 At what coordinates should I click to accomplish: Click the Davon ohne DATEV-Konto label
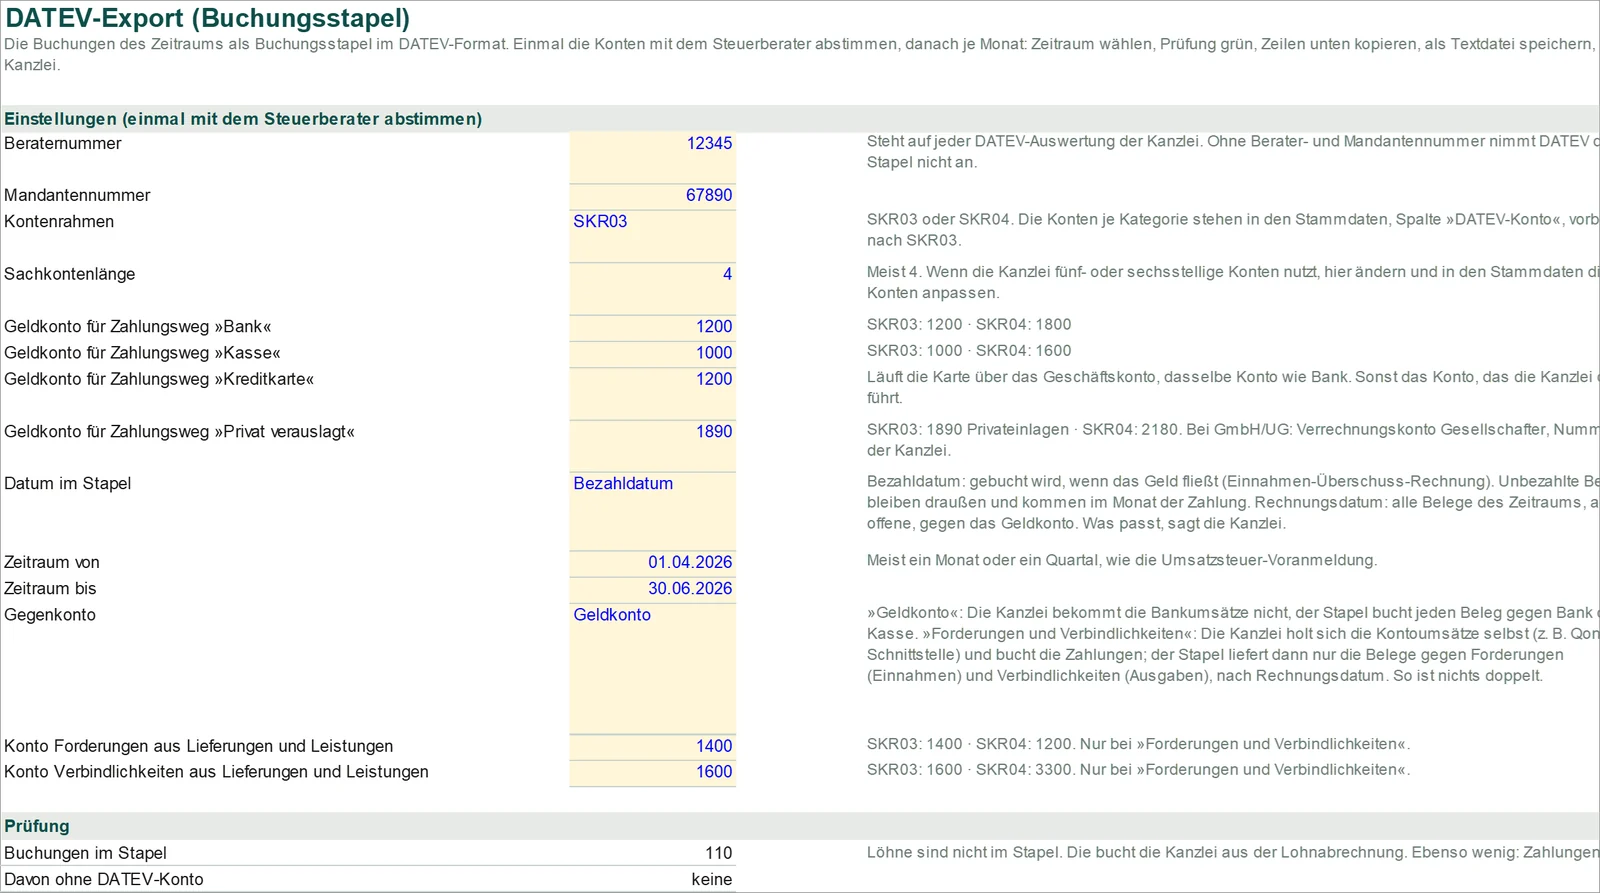coord(104,880)
